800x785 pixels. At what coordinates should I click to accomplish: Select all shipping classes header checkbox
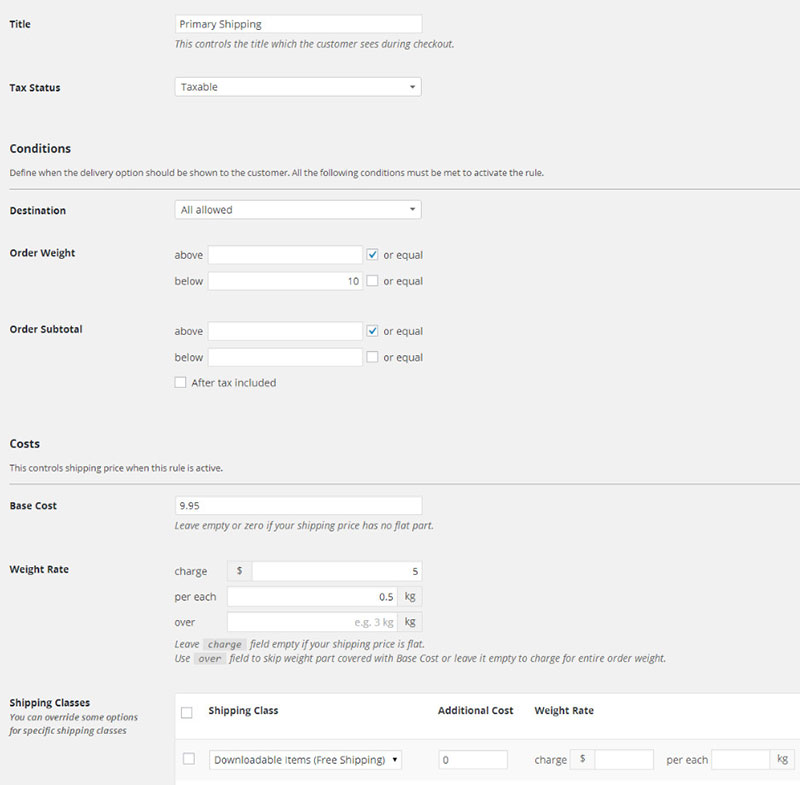tap(187, 712)
